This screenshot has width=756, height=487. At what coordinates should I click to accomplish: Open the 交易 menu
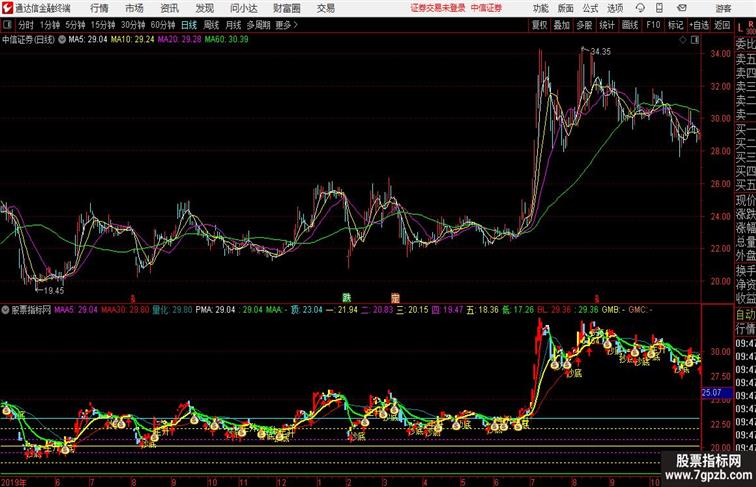pos(326,8)
